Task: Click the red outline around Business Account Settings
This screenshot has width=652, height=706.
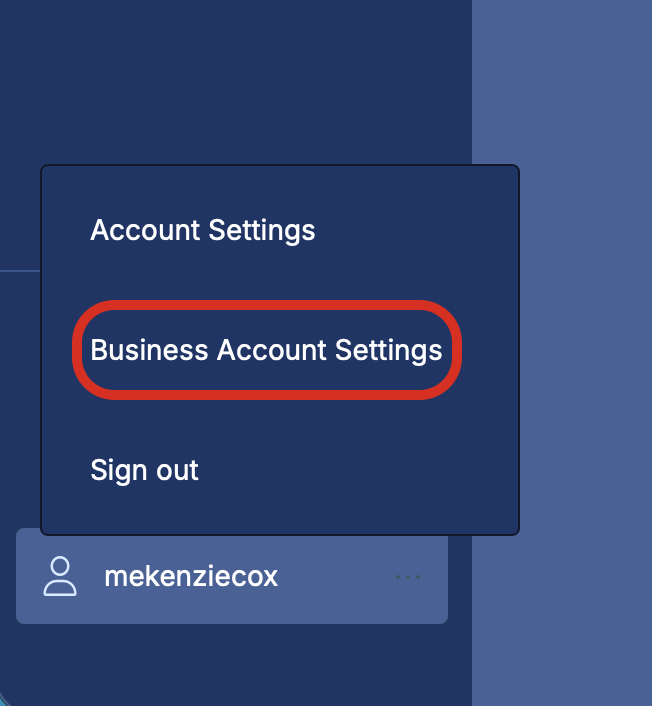Action: tap(267, 305)
